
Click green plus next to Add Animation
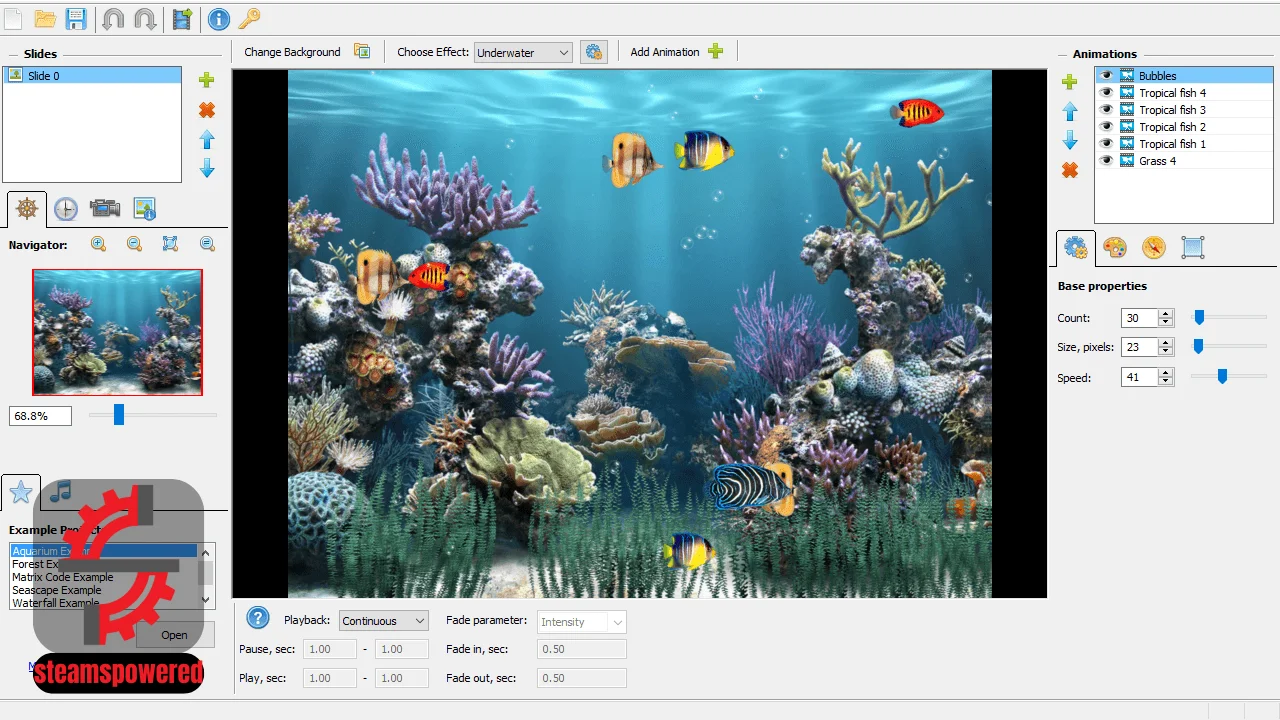[715, 52]
